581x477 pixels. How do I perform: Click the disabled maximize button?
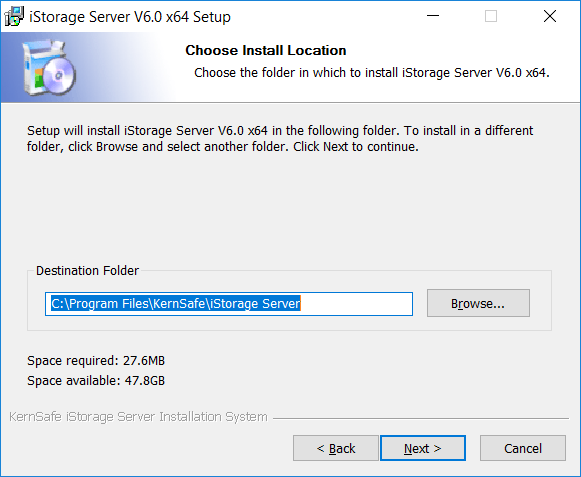[x=491, y=16]
